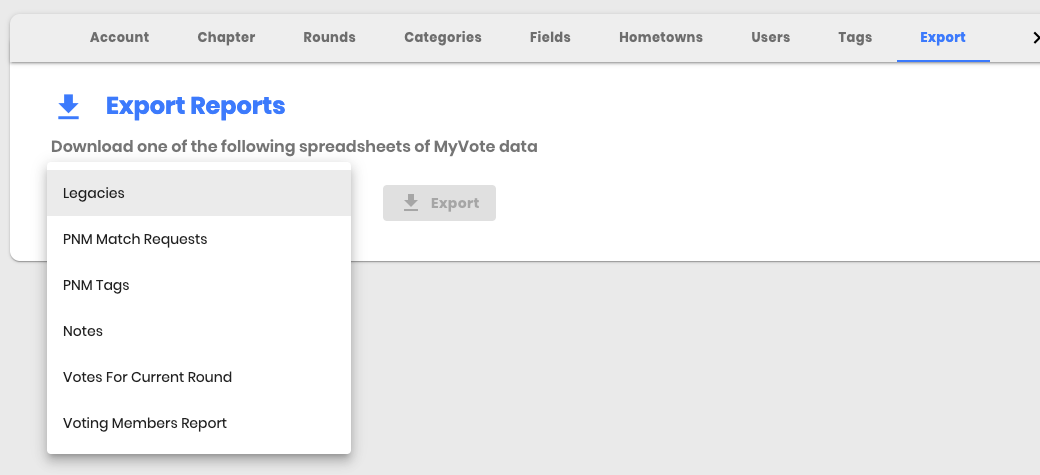Screen dimensions: 1040x475
Task: Choose Votes For Current Round
Action: (199, 377)
